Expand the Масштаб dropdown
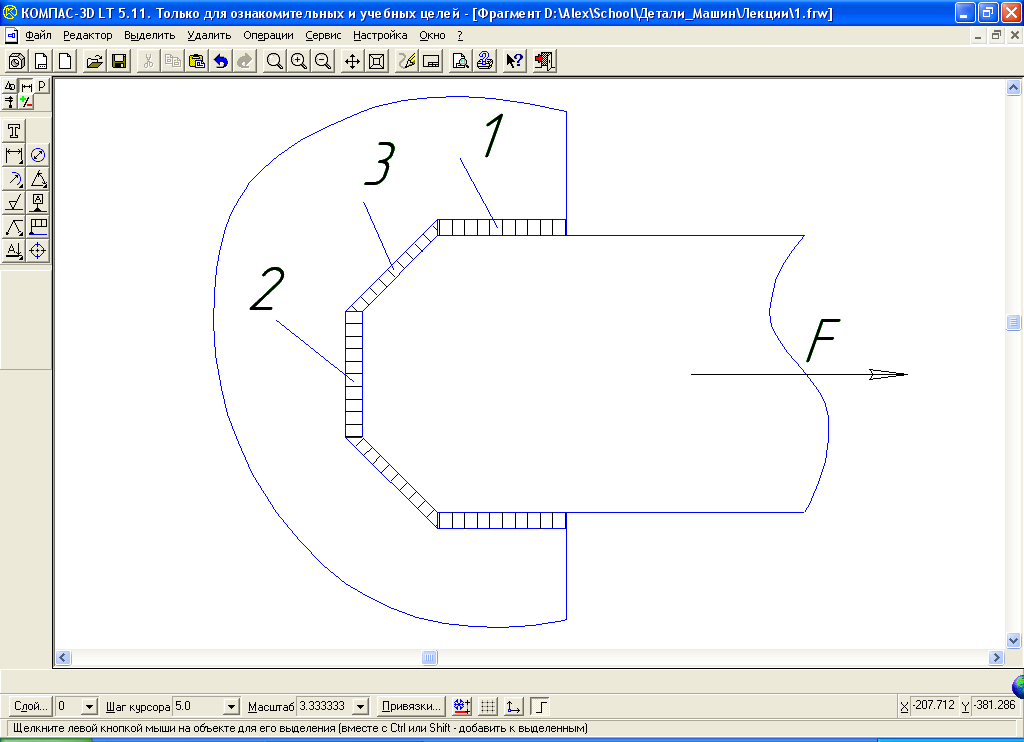Image resolution: width=1024 pixels, height=742 pixels. click(x=360, y=707)
